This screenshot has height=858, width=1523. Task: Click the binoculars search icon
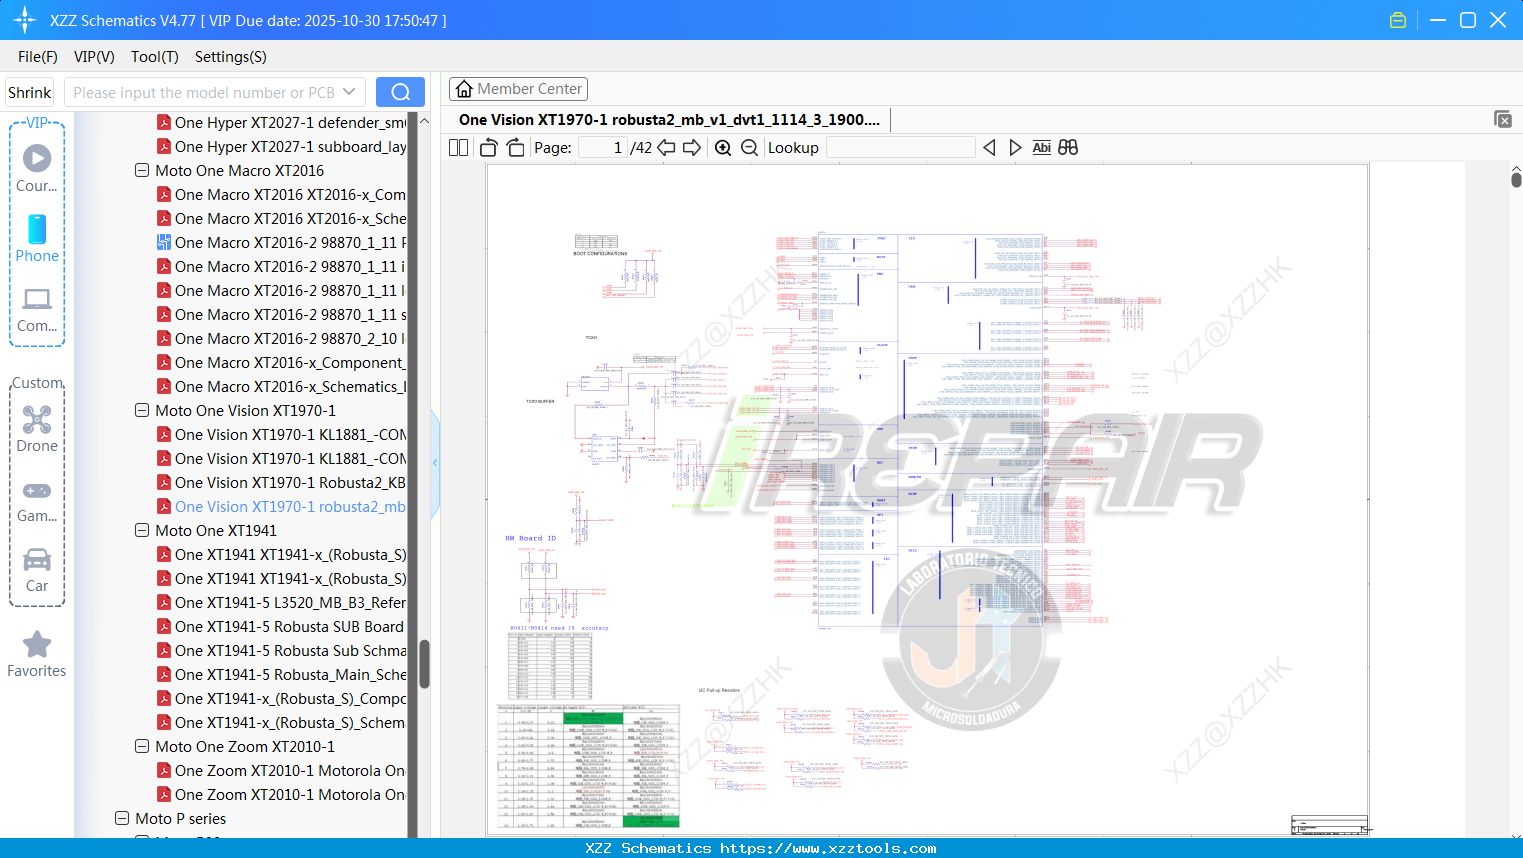[1068, 148]
